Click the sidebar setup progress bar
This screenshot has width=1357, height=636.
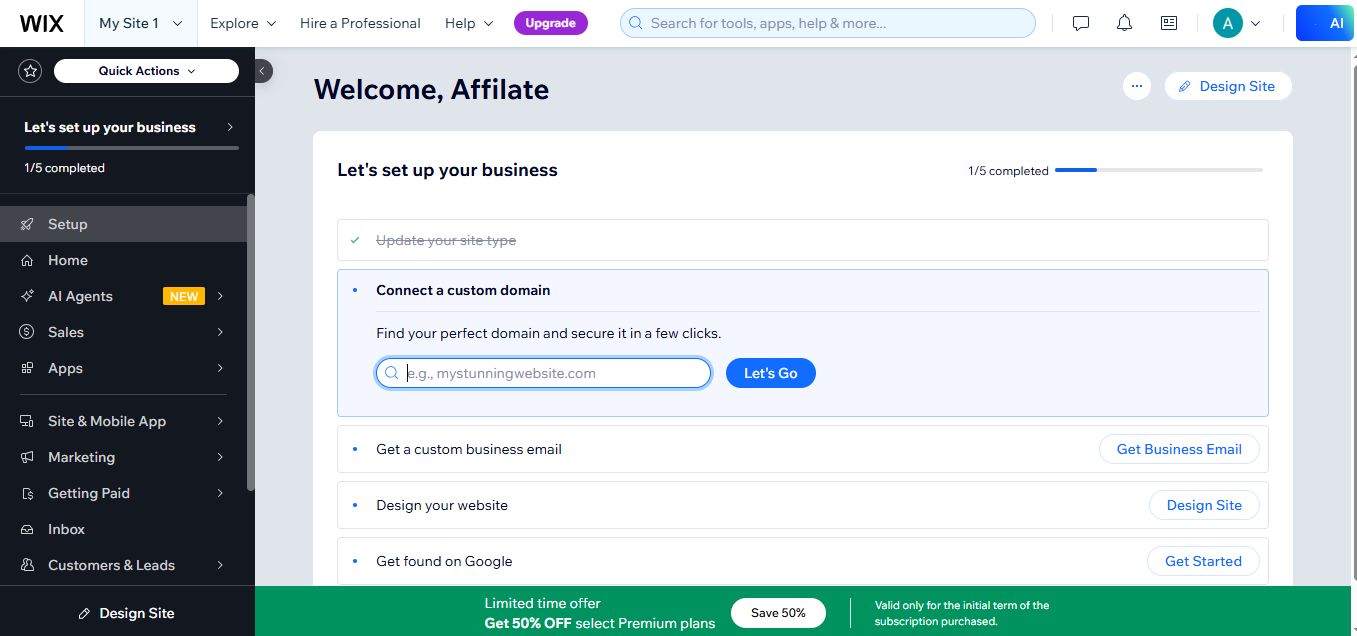point(131,148)
